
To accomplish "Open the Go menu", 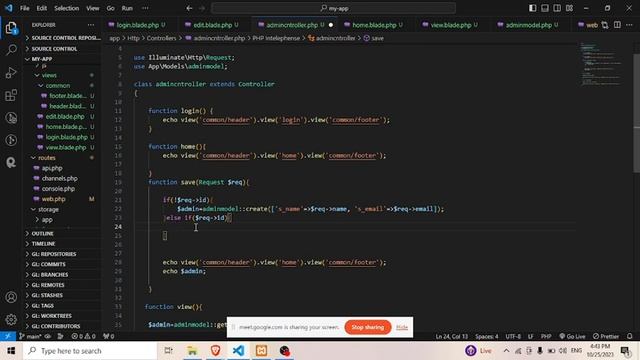I will (x=111, y=8).
